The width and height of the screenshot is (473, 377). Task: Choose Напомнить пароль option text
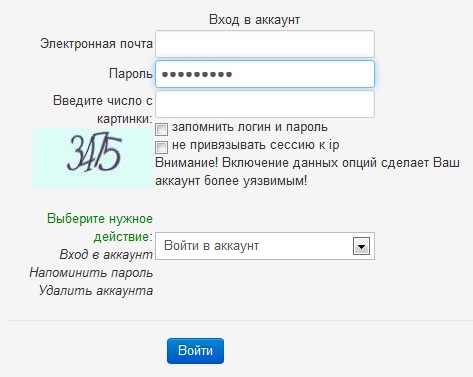click(91, 273)
